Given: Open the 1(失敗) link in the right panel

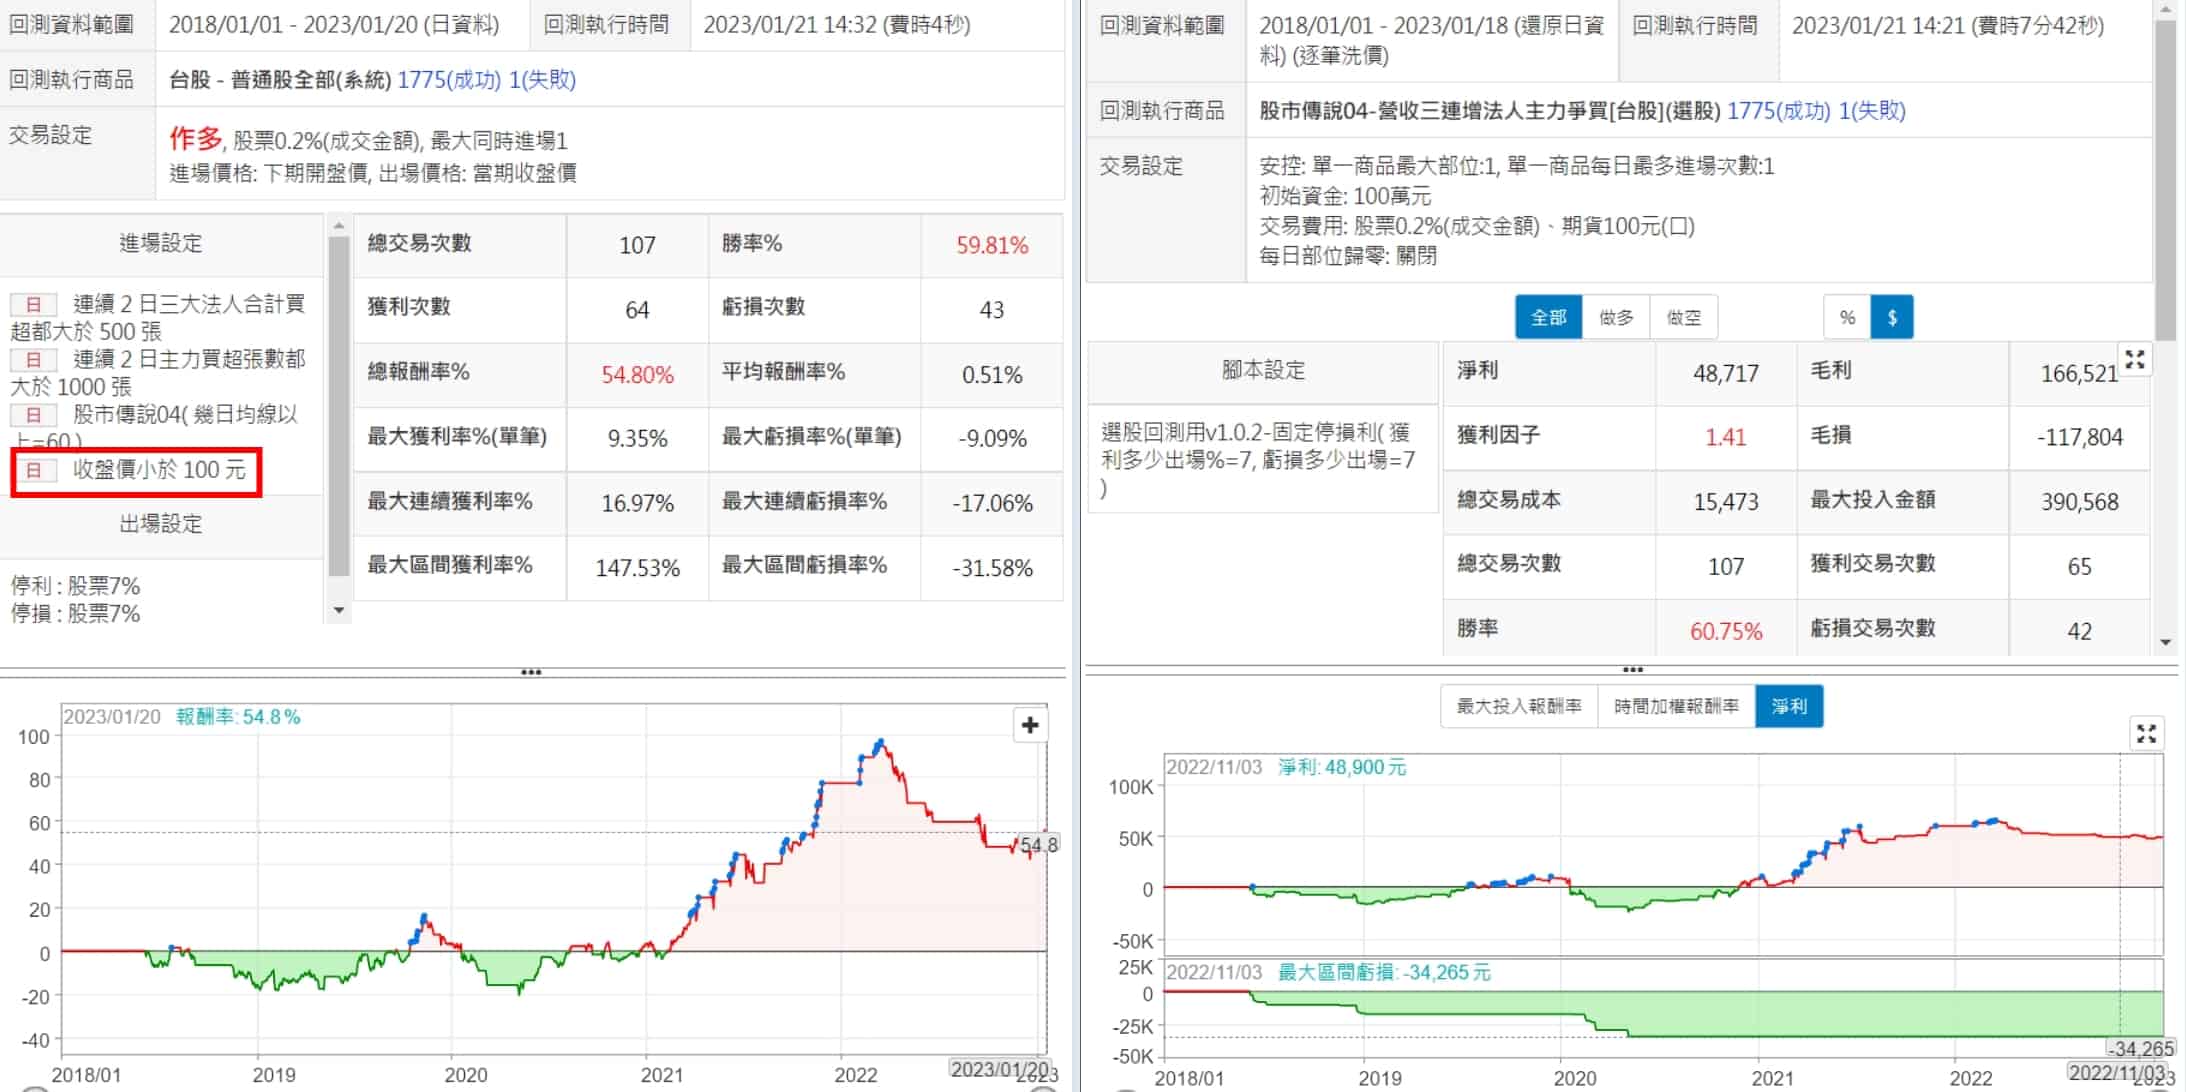Looking at the screenshot, I should (1873, 111).
